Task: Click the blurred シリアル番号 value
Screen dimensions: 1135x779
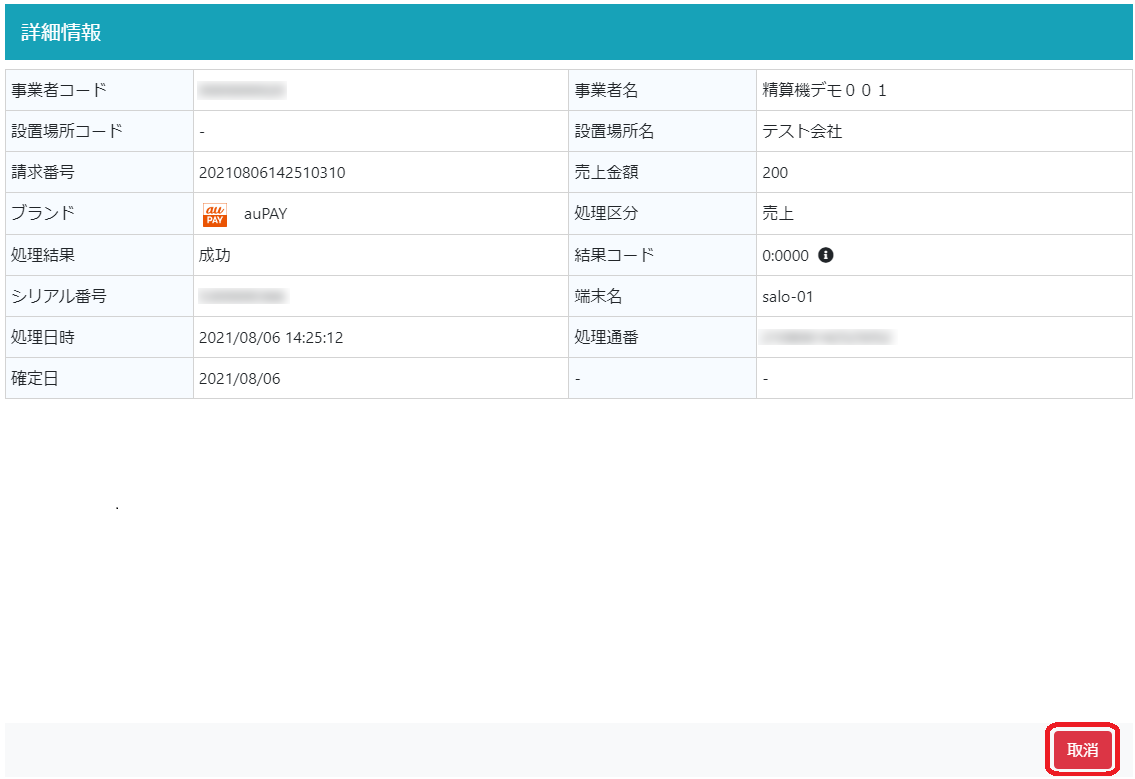Action: click(242, 296)
